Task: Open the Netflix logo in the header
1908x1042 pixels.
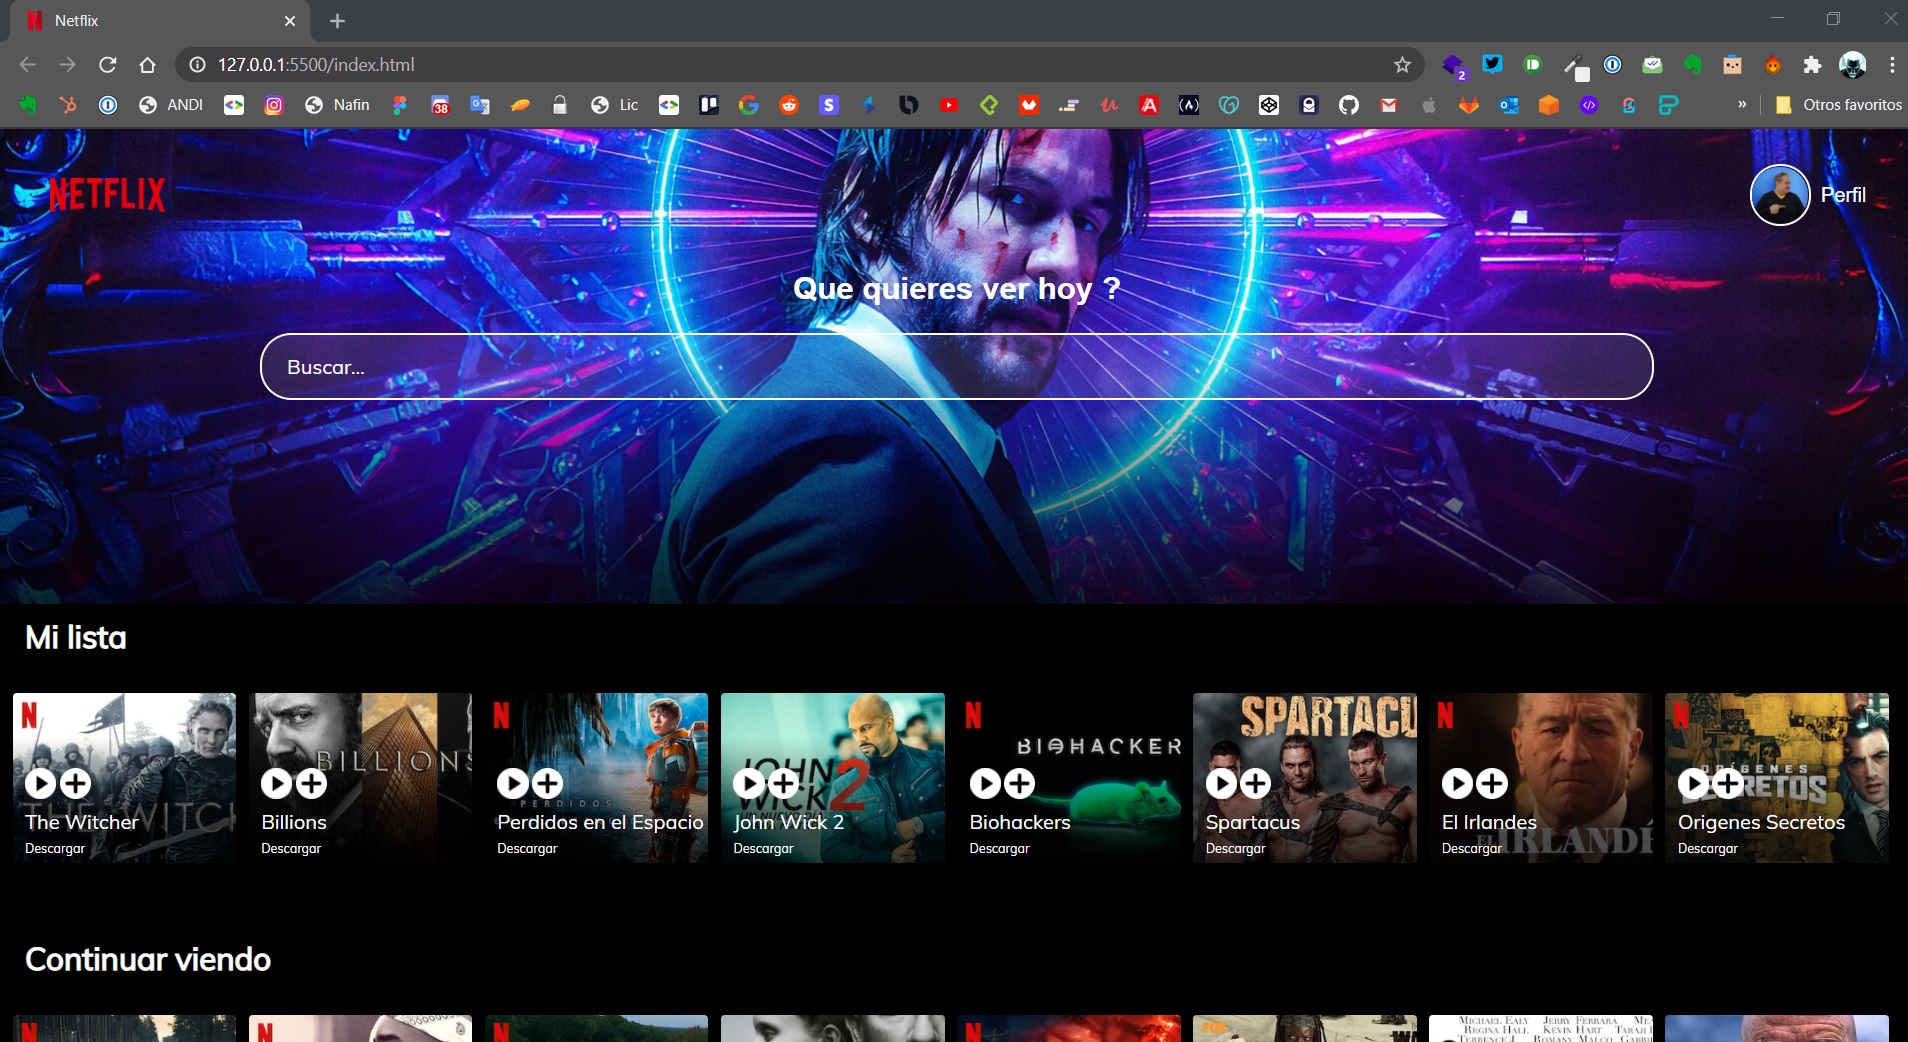Action: point(105,193)
